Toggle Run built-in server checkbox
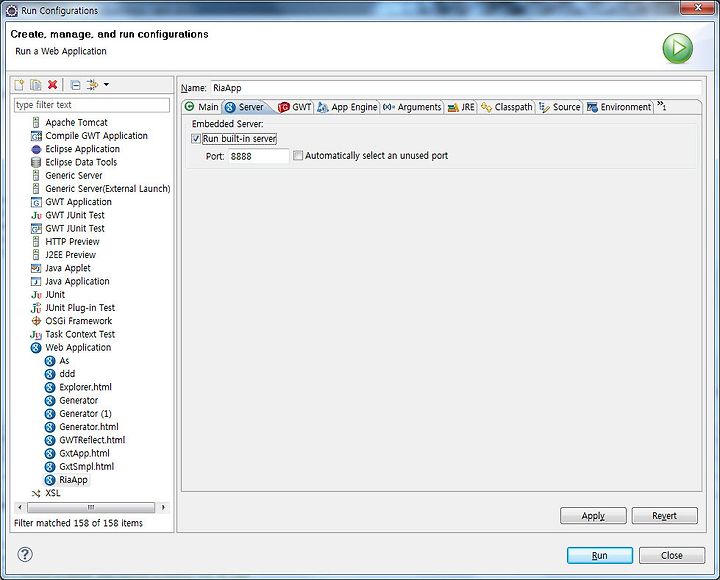720x580 pixels. 196,139
